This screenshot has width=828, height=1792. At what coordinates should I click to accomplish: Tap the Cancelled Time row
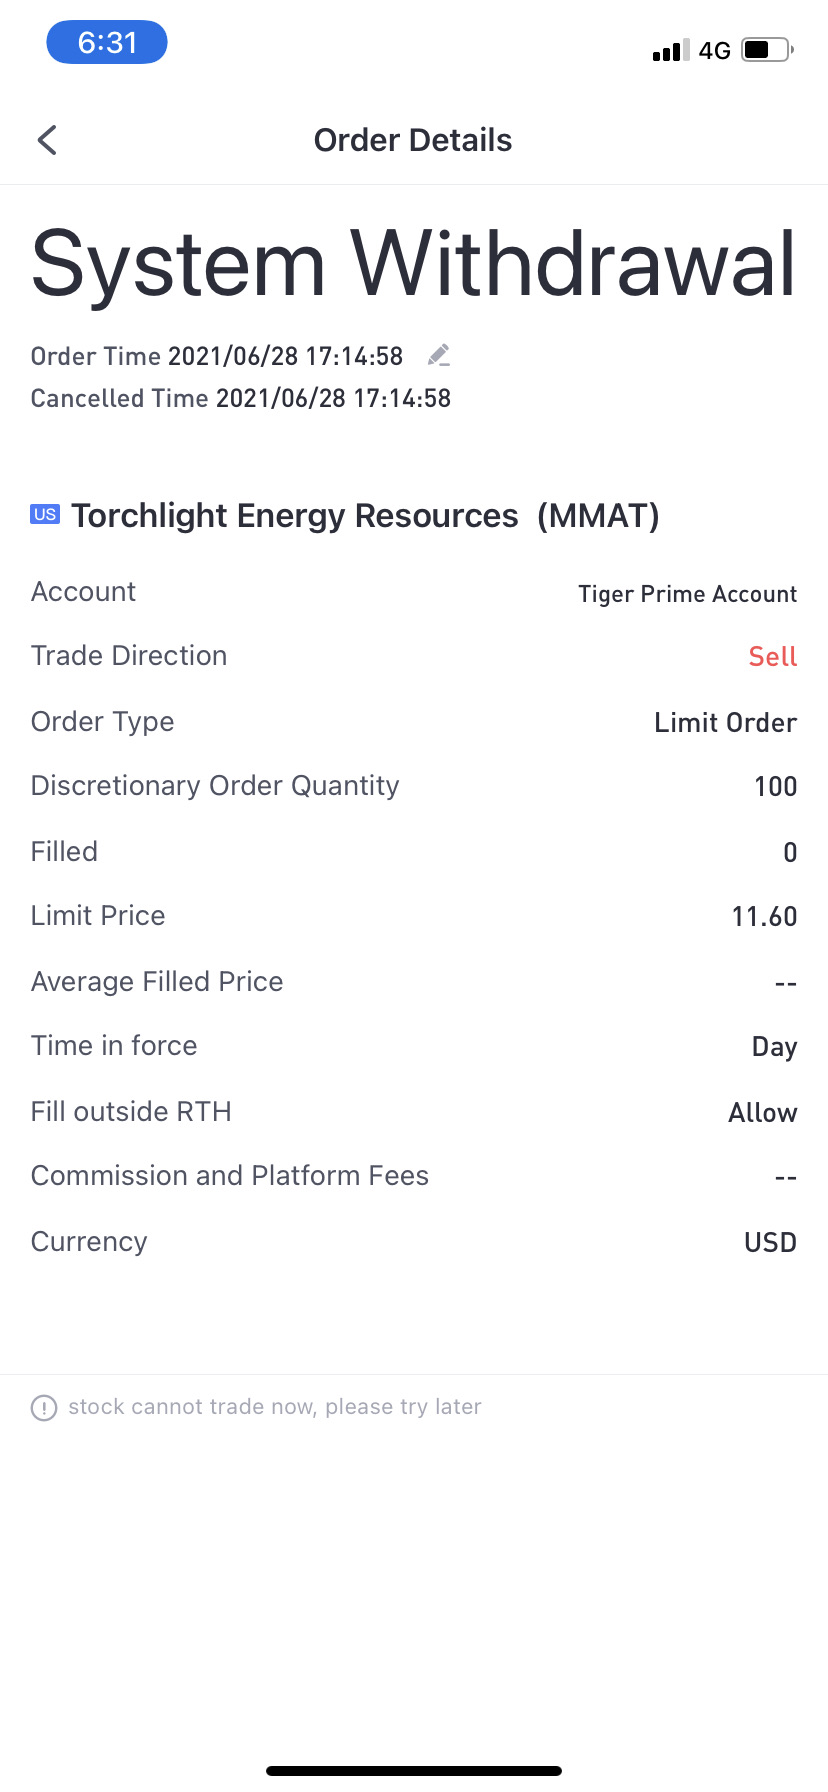(241, 398)
